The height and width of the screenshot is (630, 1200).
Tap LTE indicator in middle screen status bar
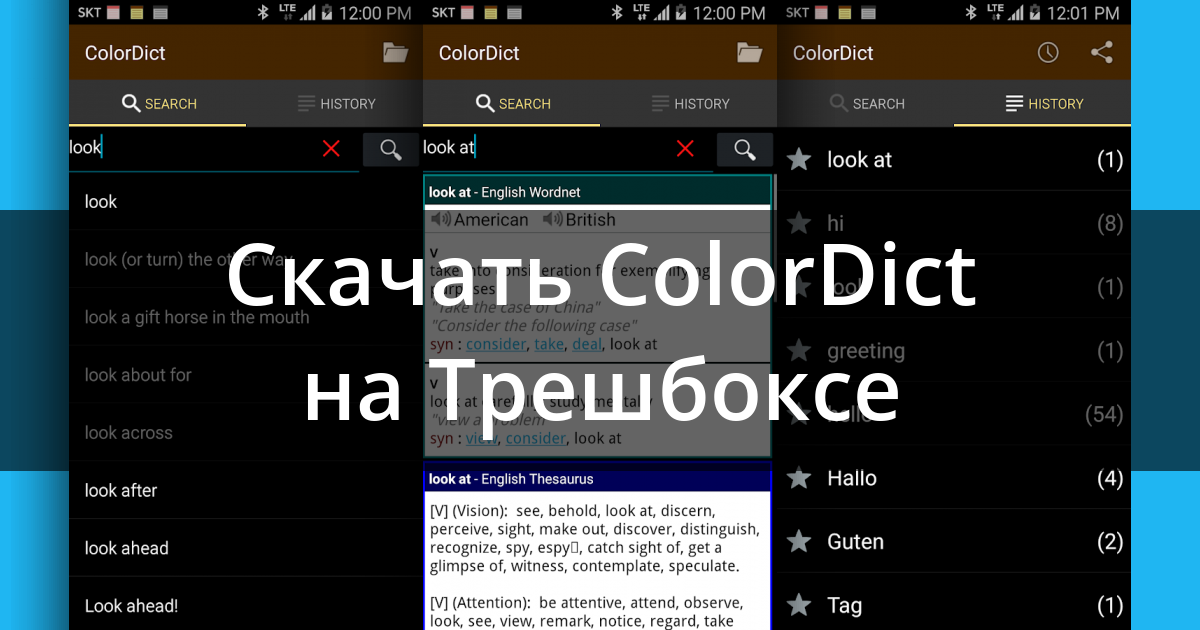coord(642,12)
